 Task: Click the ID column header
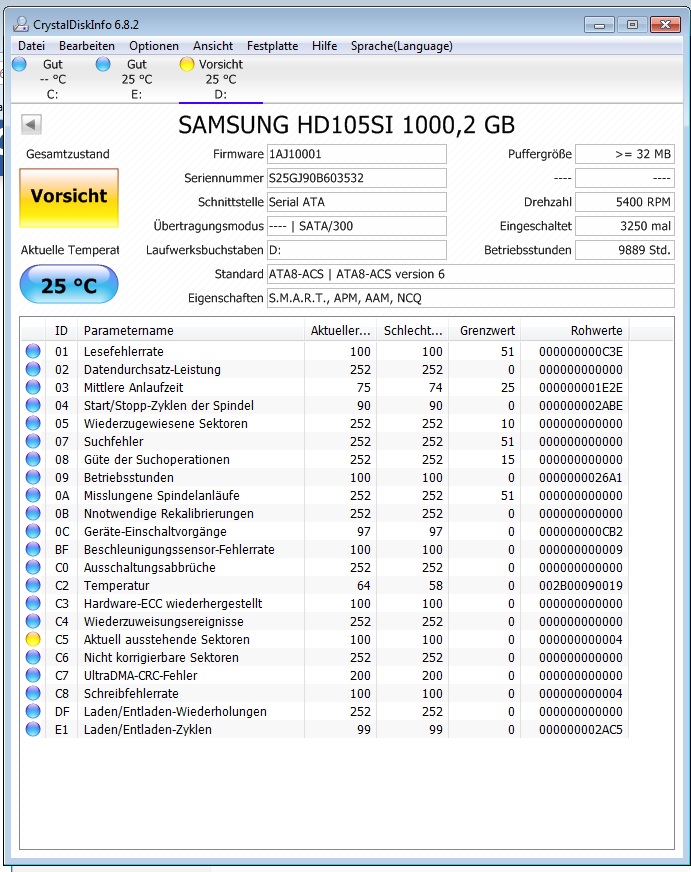[61, 330]
